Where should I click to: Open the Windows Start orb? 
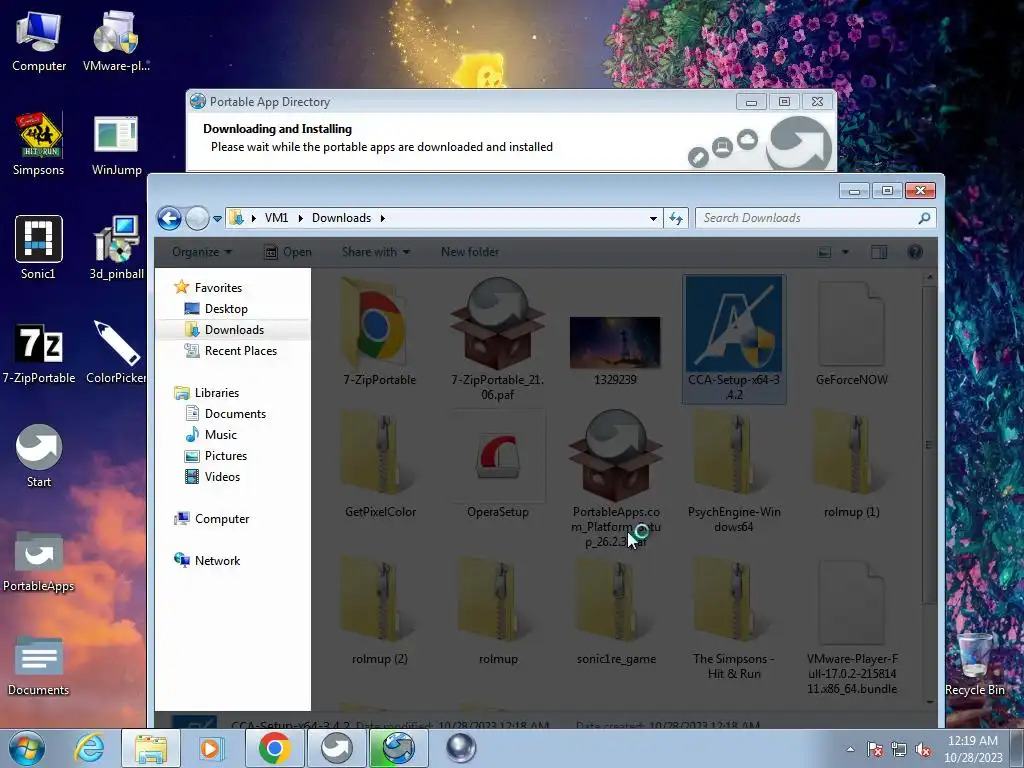pyautogui.click(x=26, y=748)
